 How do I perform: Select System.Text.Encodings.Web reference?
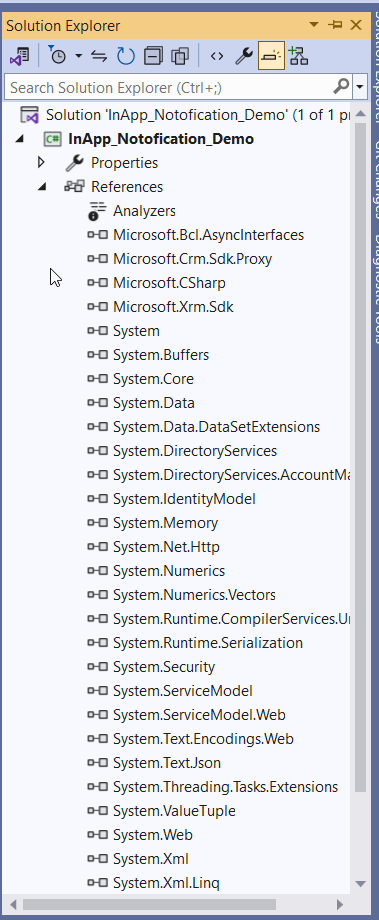[x=203, y=739]
